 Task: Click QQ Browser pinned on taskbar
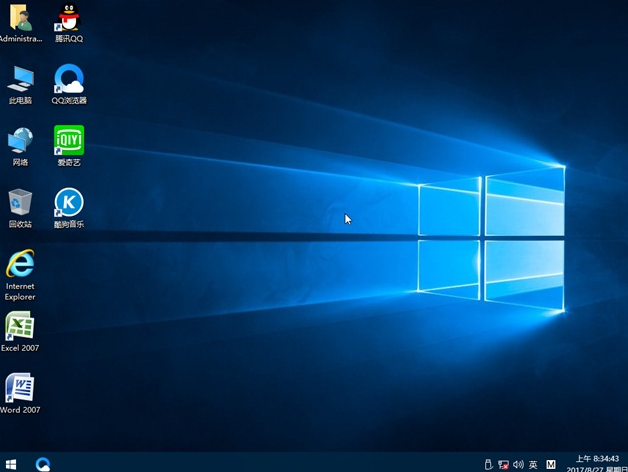coord(43,464)
